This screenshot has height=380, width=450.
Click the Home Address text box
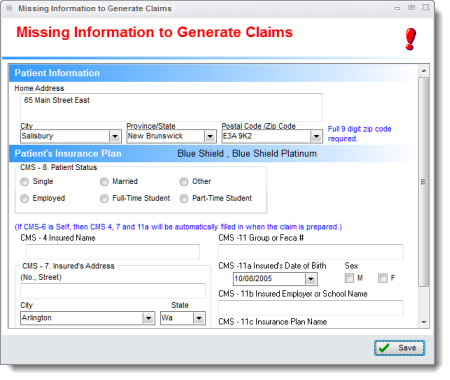coord(171,107)
